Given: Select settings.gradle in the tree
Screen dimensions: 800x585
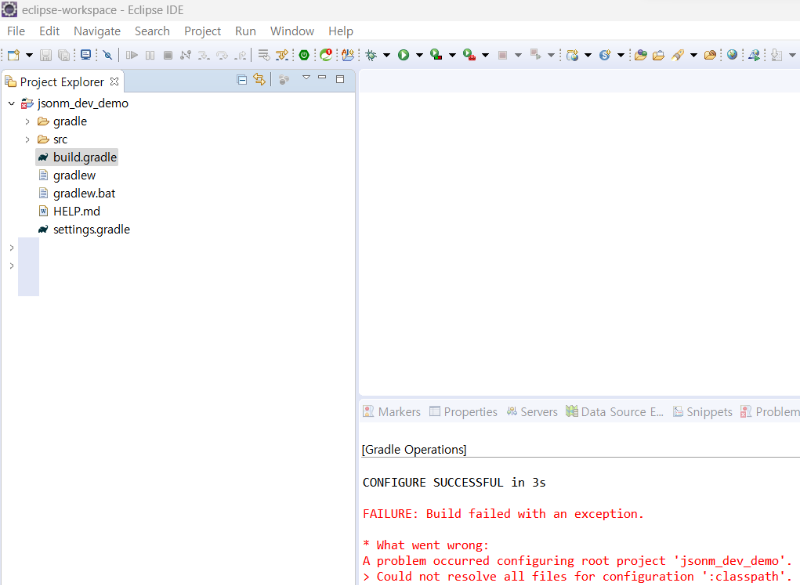Looking at the screenshot, I should click(84, 230).
